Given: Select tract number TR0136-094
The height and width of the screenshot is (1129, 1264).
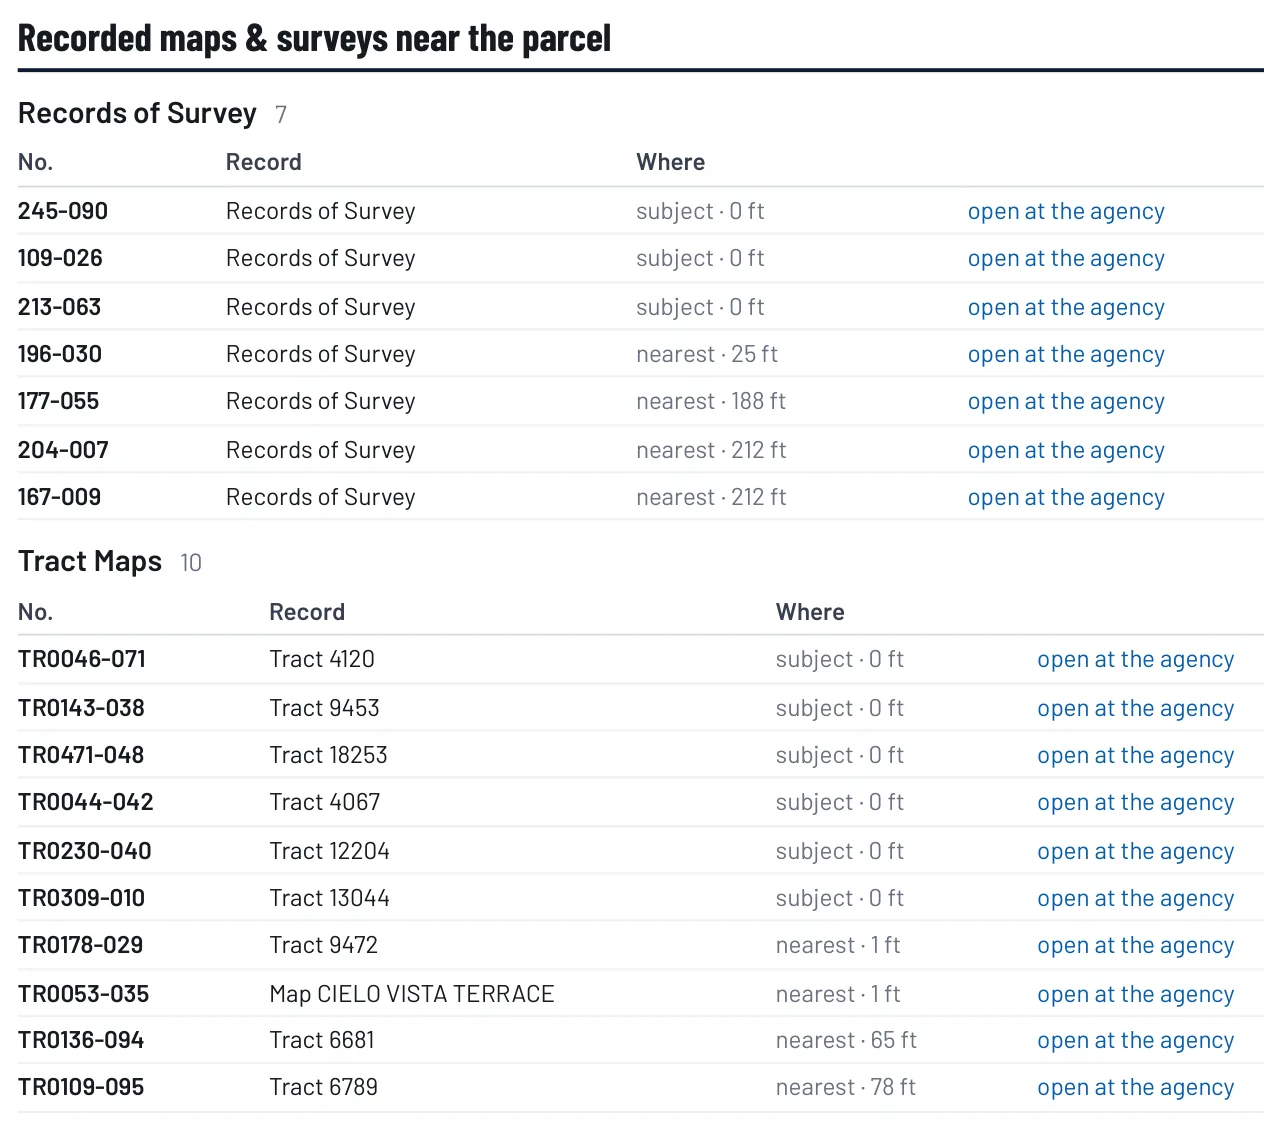Looking at the screenshot, I should tap(81, 1040).
